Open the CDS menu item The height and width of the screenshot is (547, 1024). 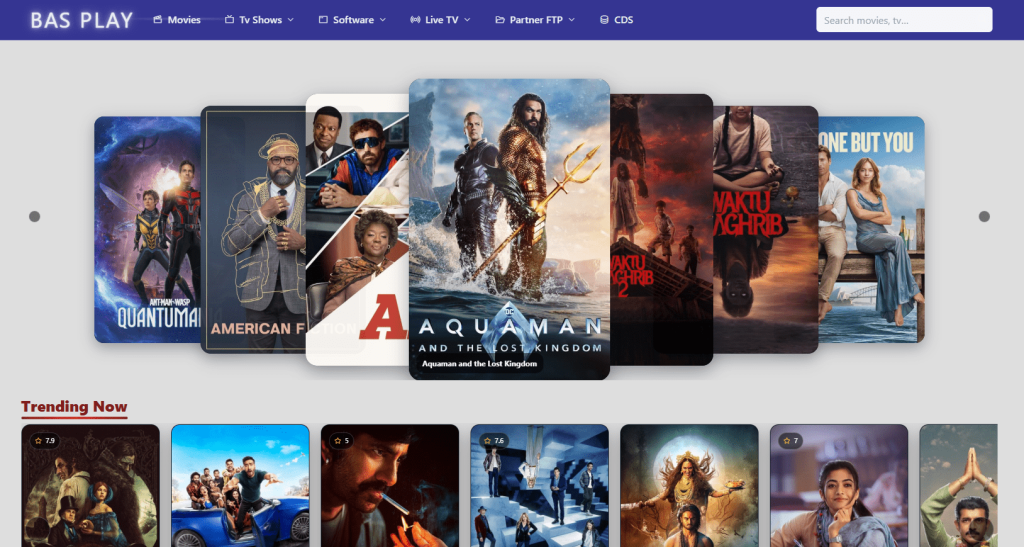coord(623,20)
